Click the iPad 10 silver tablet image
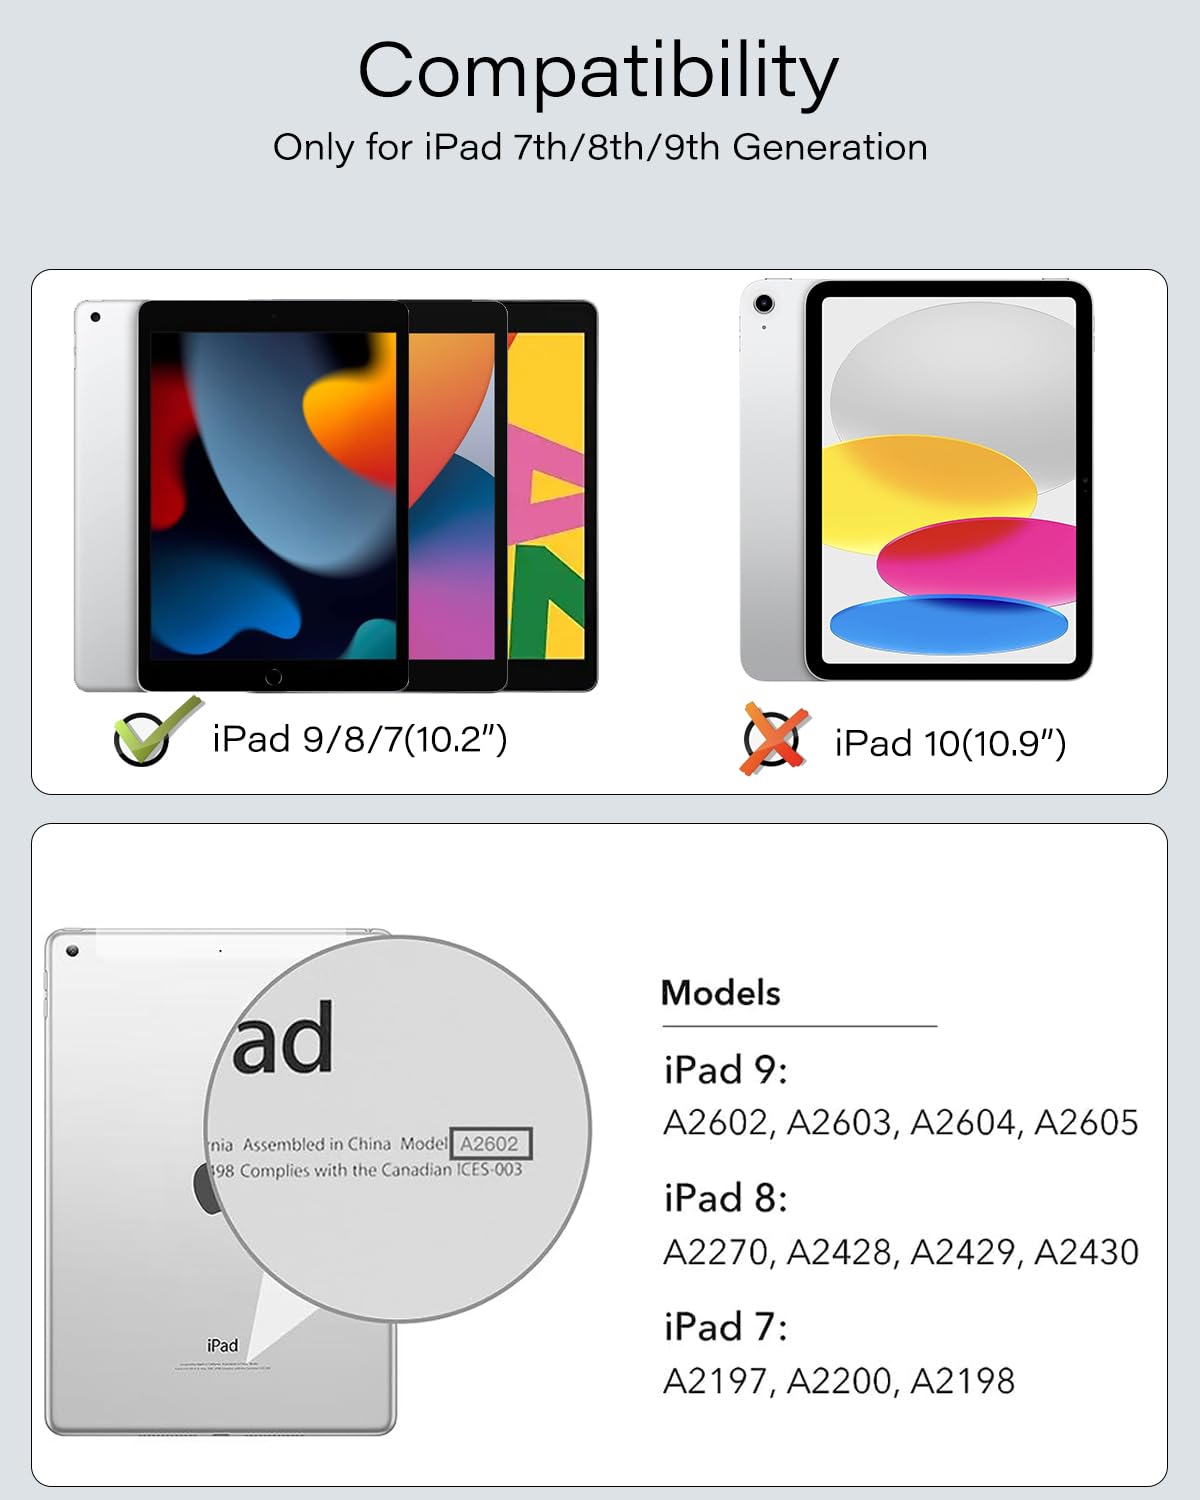 917,480
